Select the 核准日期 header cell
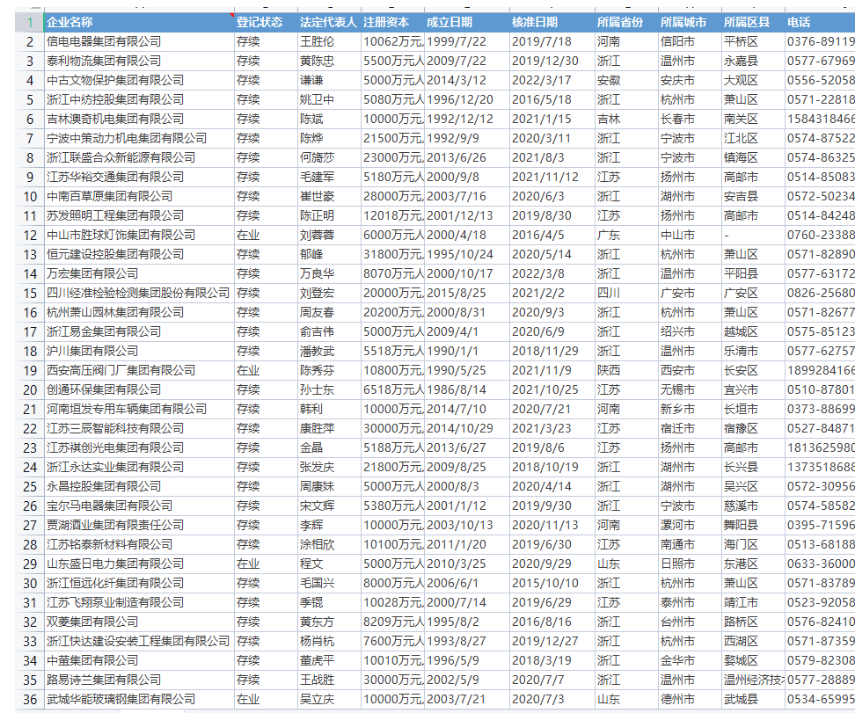The image size is (863, 716). (552, 23)
